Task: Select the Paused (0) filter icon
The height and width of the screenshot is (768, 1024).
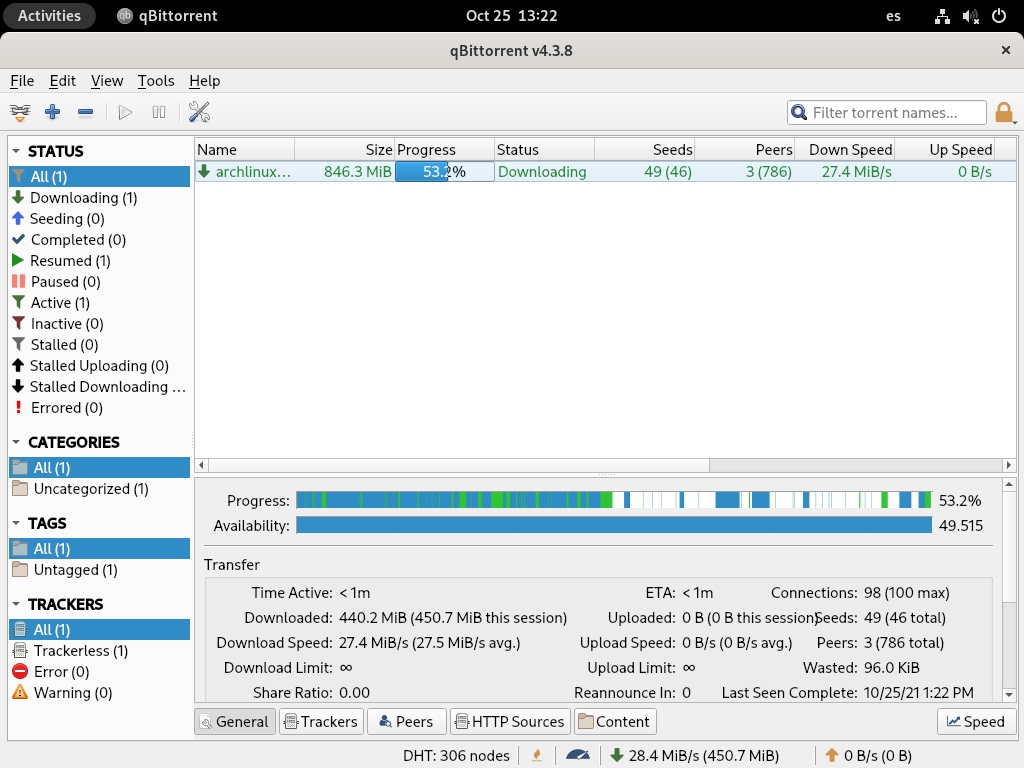Action: (18, 281)
